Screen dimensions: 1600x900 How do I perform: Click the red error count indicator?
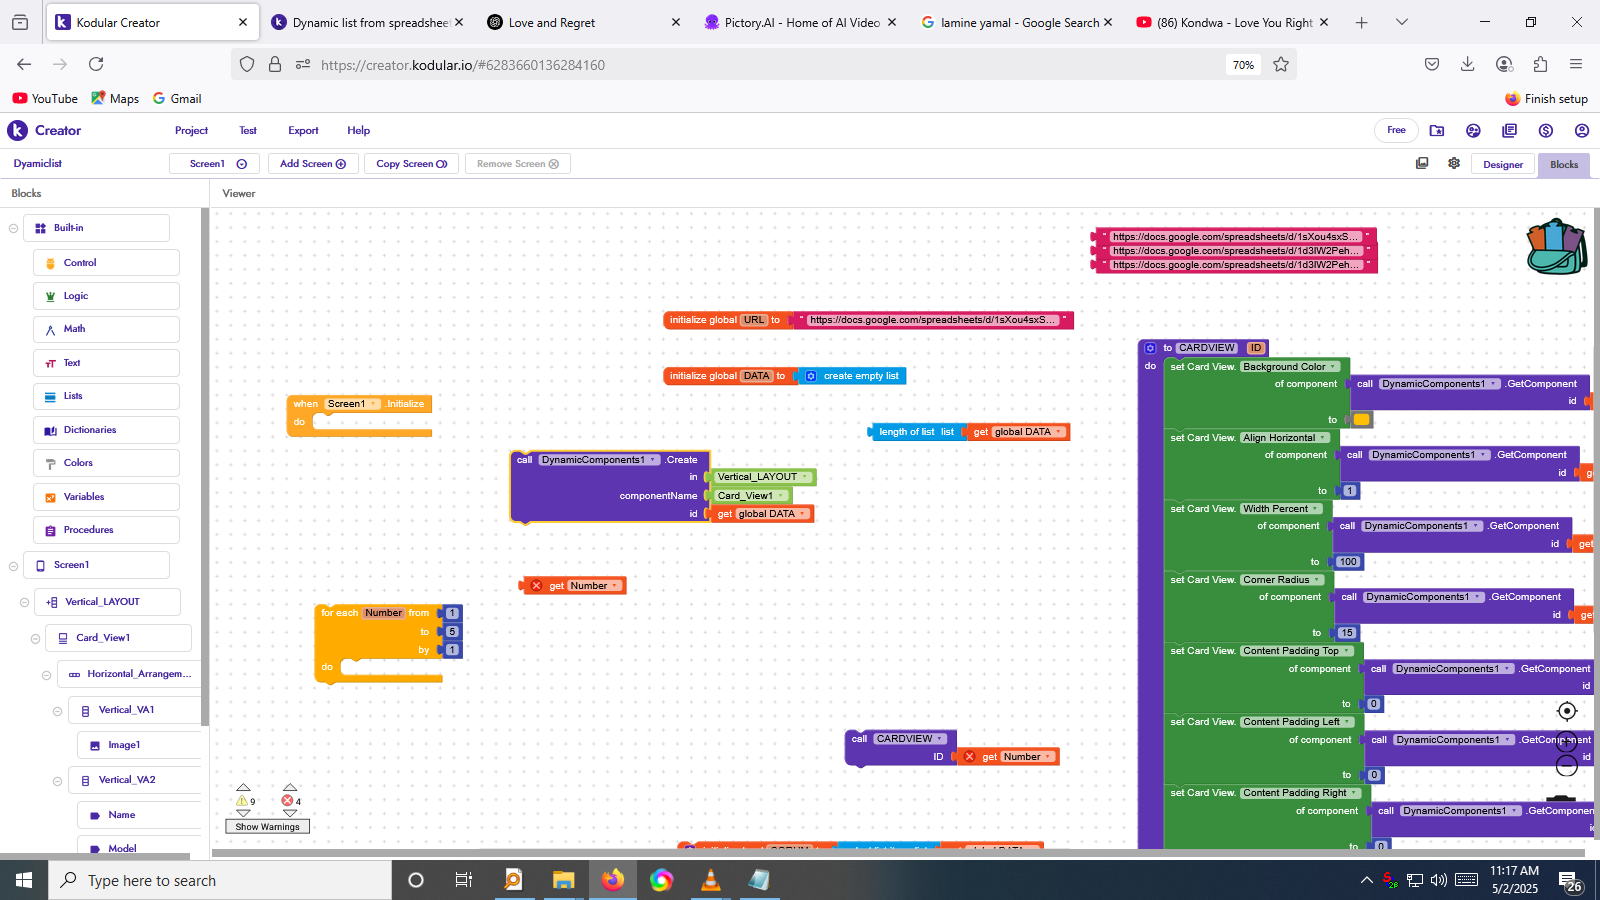pos(288,801)
